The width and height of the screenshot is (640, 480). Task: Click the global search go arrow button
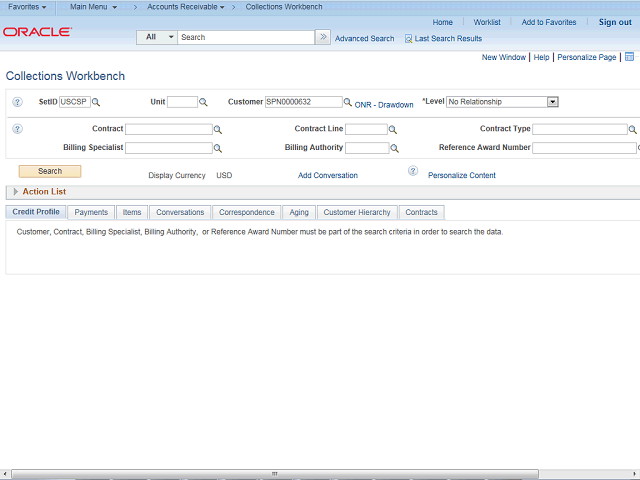[323, 37]
